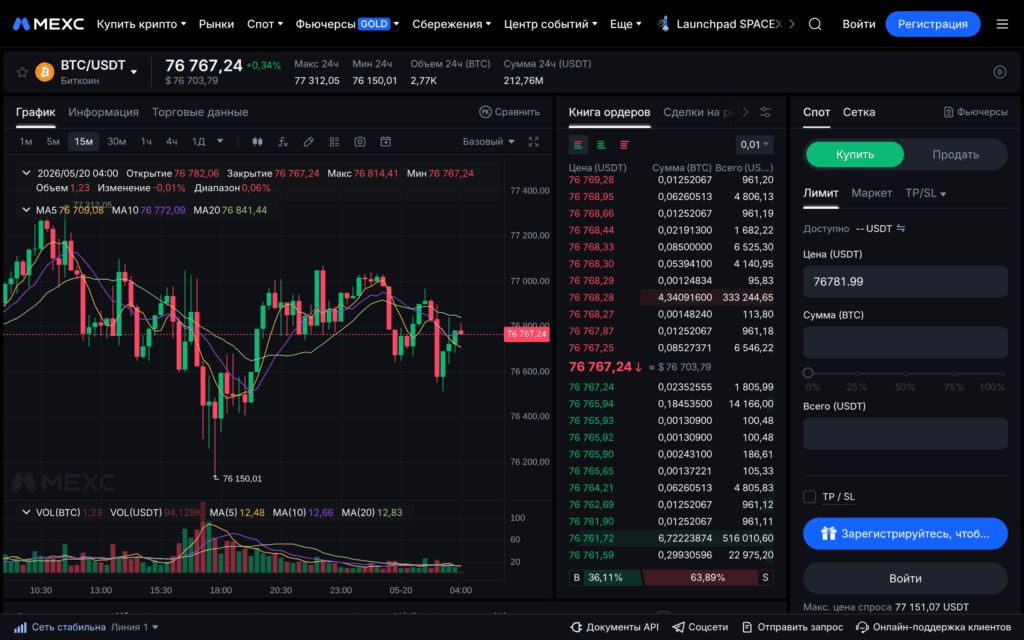Click the Launchpad rocket icon

click(664, 24)
